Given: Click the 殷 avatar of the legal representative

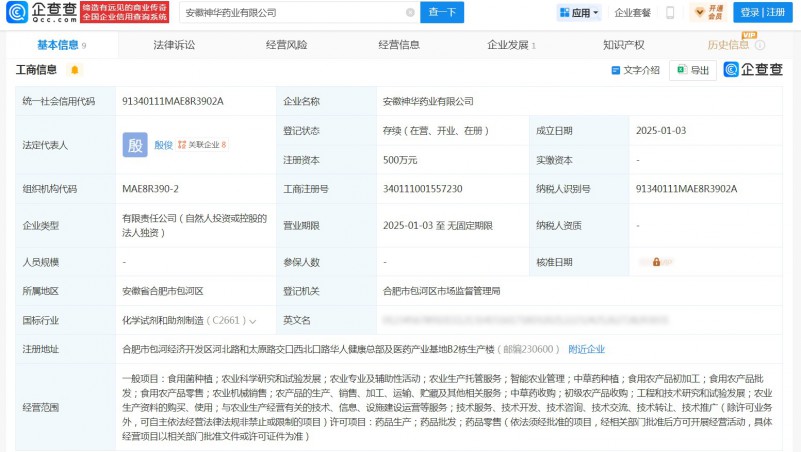Looking at the screenshot, I should [x=135, y=145].
